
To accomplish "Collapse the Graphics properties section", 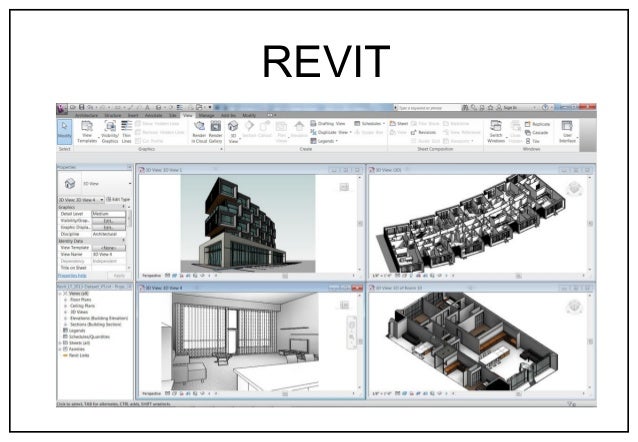I will [124, 207].
